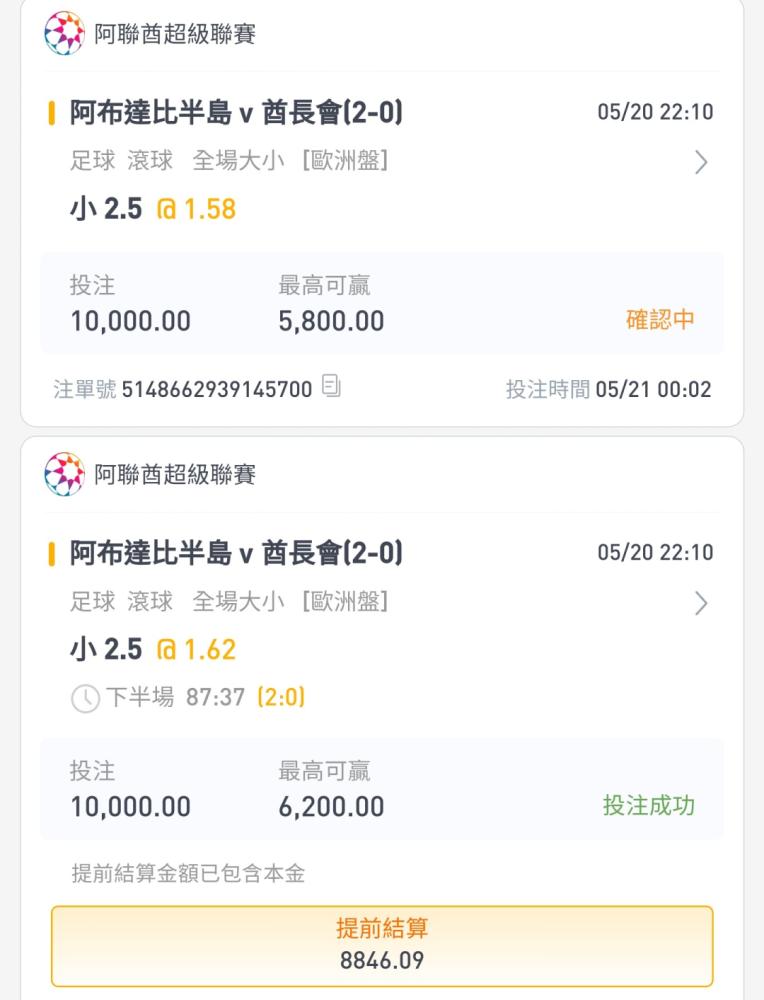Click the 投注時間 05/21 00:02 text
The image size is (764, 1000).
pyautogui.click(x=608, y=389)
